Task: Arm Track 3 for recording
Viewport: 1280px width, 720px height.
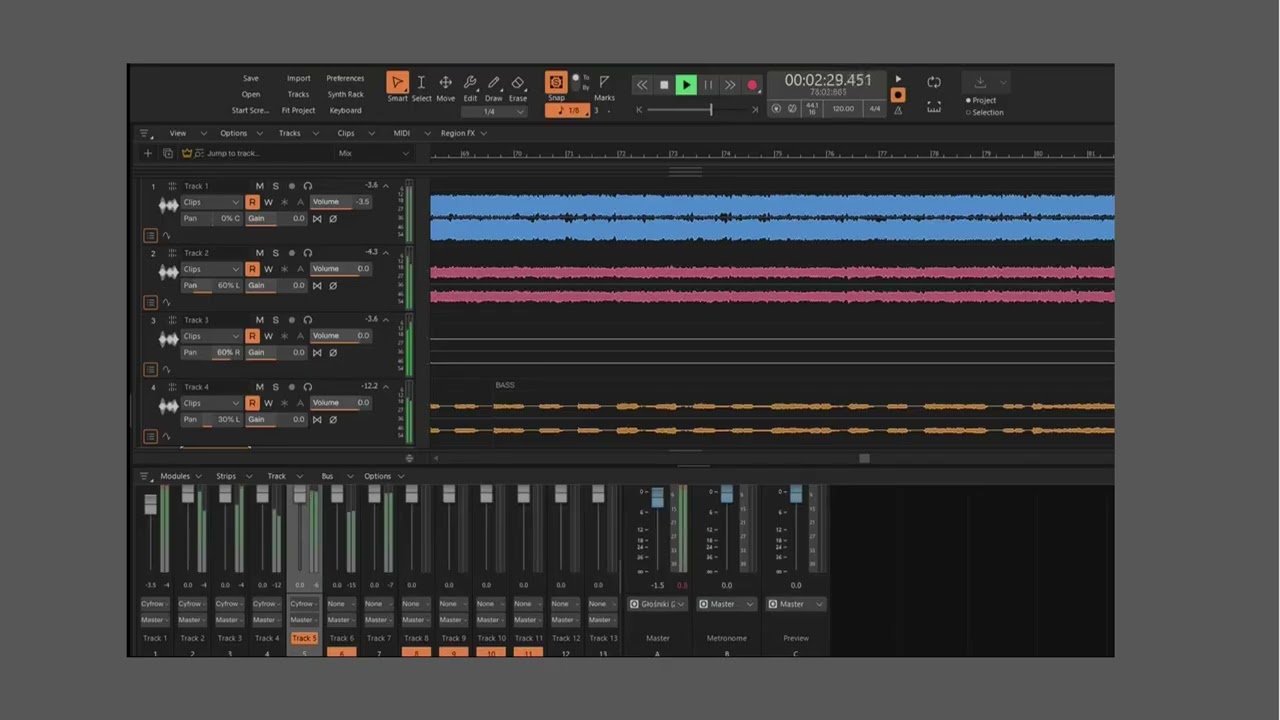Action: click(x=292, y=320)
